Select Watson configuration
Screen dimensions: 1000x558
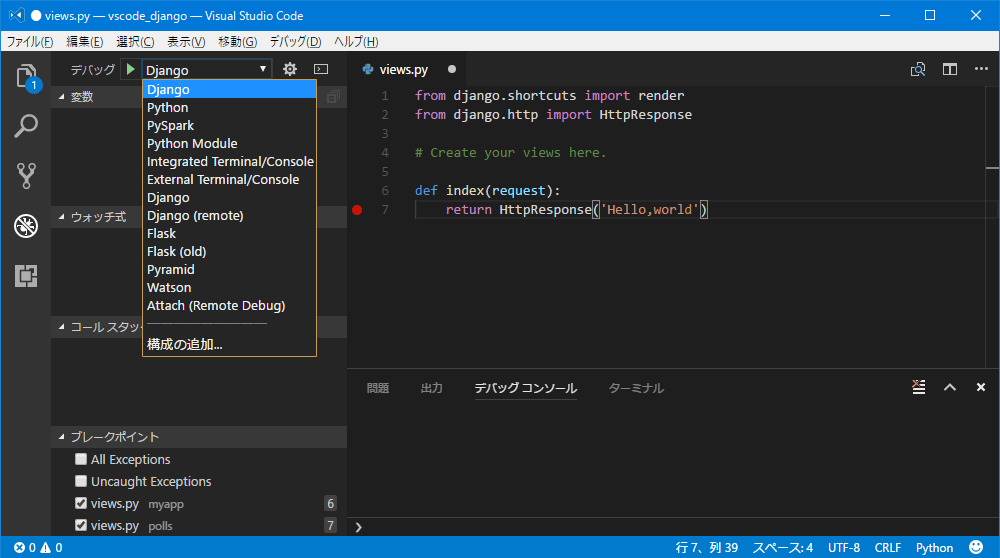tap(230, 288)
